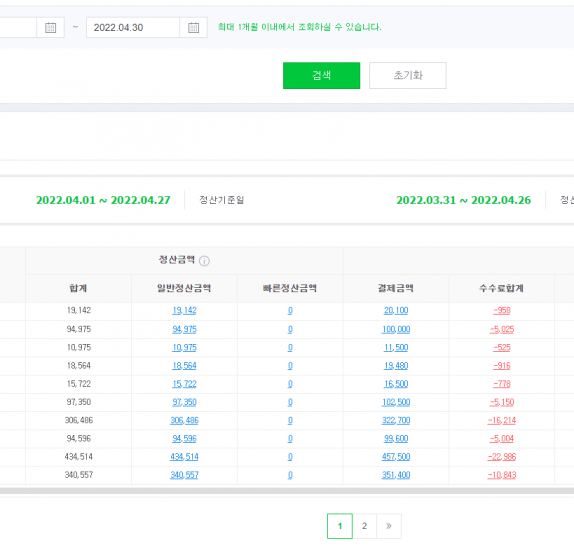Select page 2 in pagination
The height and width of the screenshot is (550, 574).
pyautogui.click(x=364, y=526)
